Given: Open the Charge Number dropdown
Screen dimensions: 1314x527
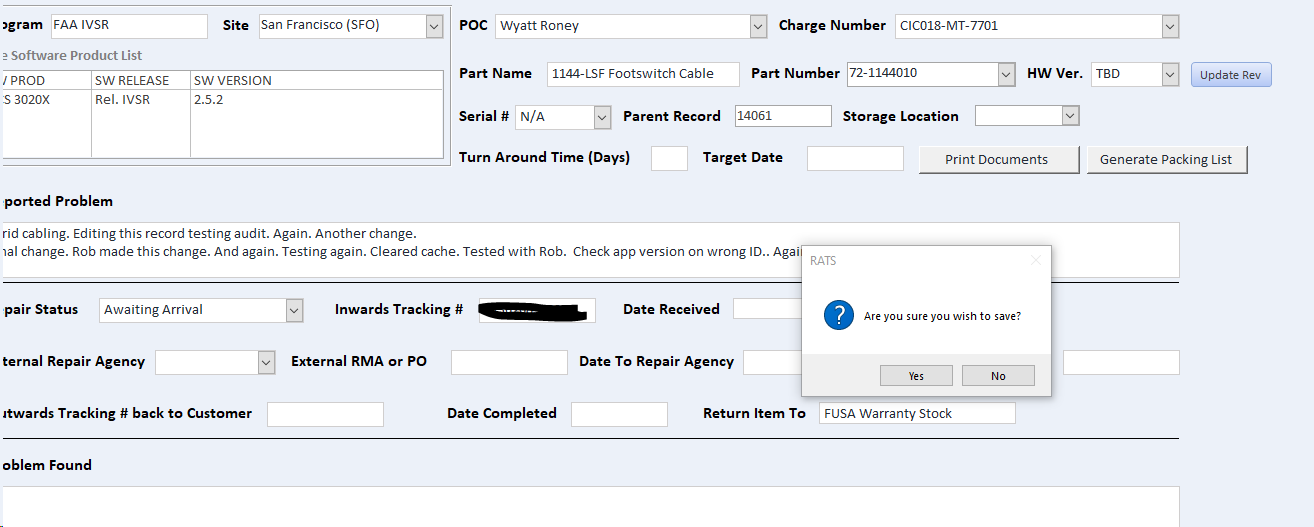Looking at the screenshot, I should 1170,26.
